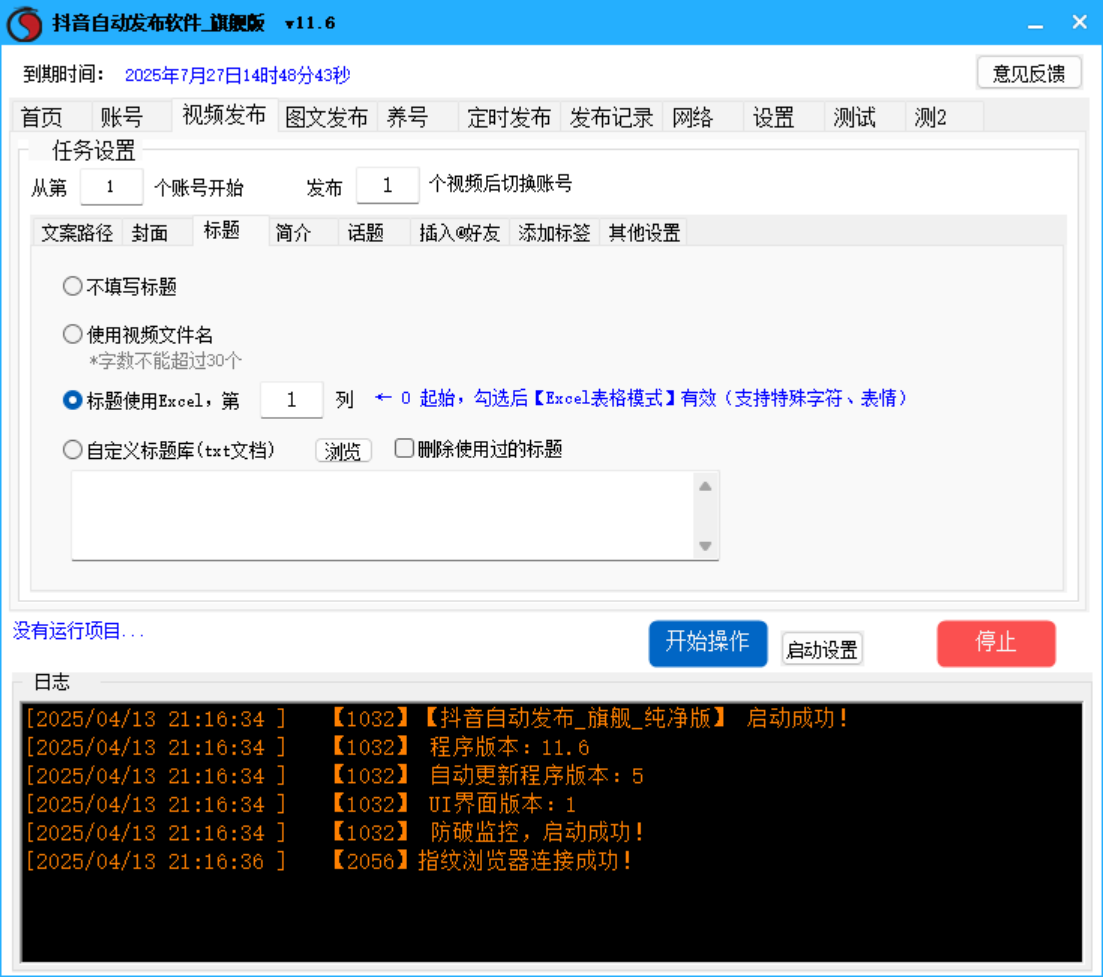Image resolution: width=1103 pixels, height=977 pixels.
Task: Open the 图文发布 tab
Action: [x=327, y=117]
